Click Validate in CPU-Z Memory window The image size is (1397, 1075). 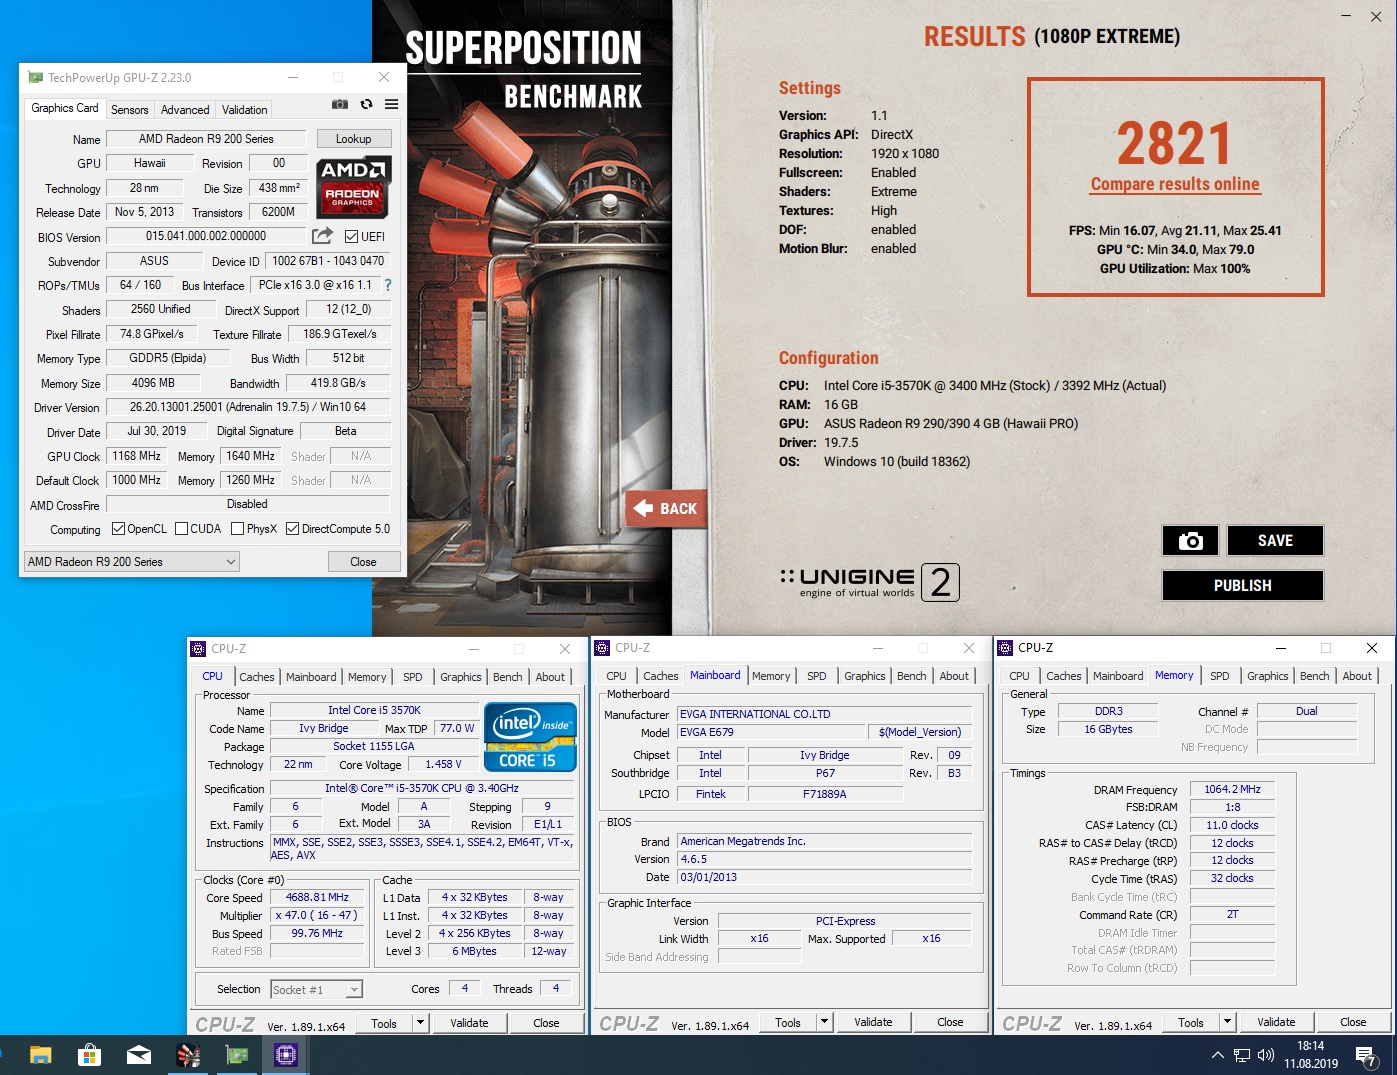[x=1276, y=1022]
